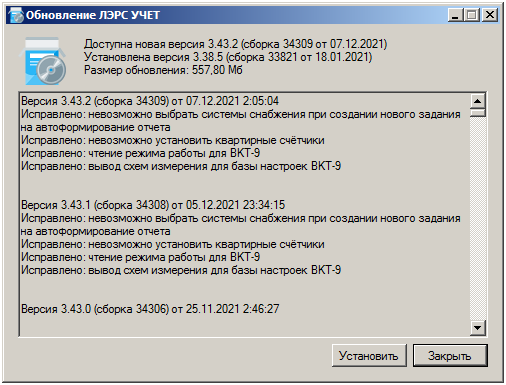Click the changelog scrollbar down arrow

pyautogui.click(x=477, y=328)
